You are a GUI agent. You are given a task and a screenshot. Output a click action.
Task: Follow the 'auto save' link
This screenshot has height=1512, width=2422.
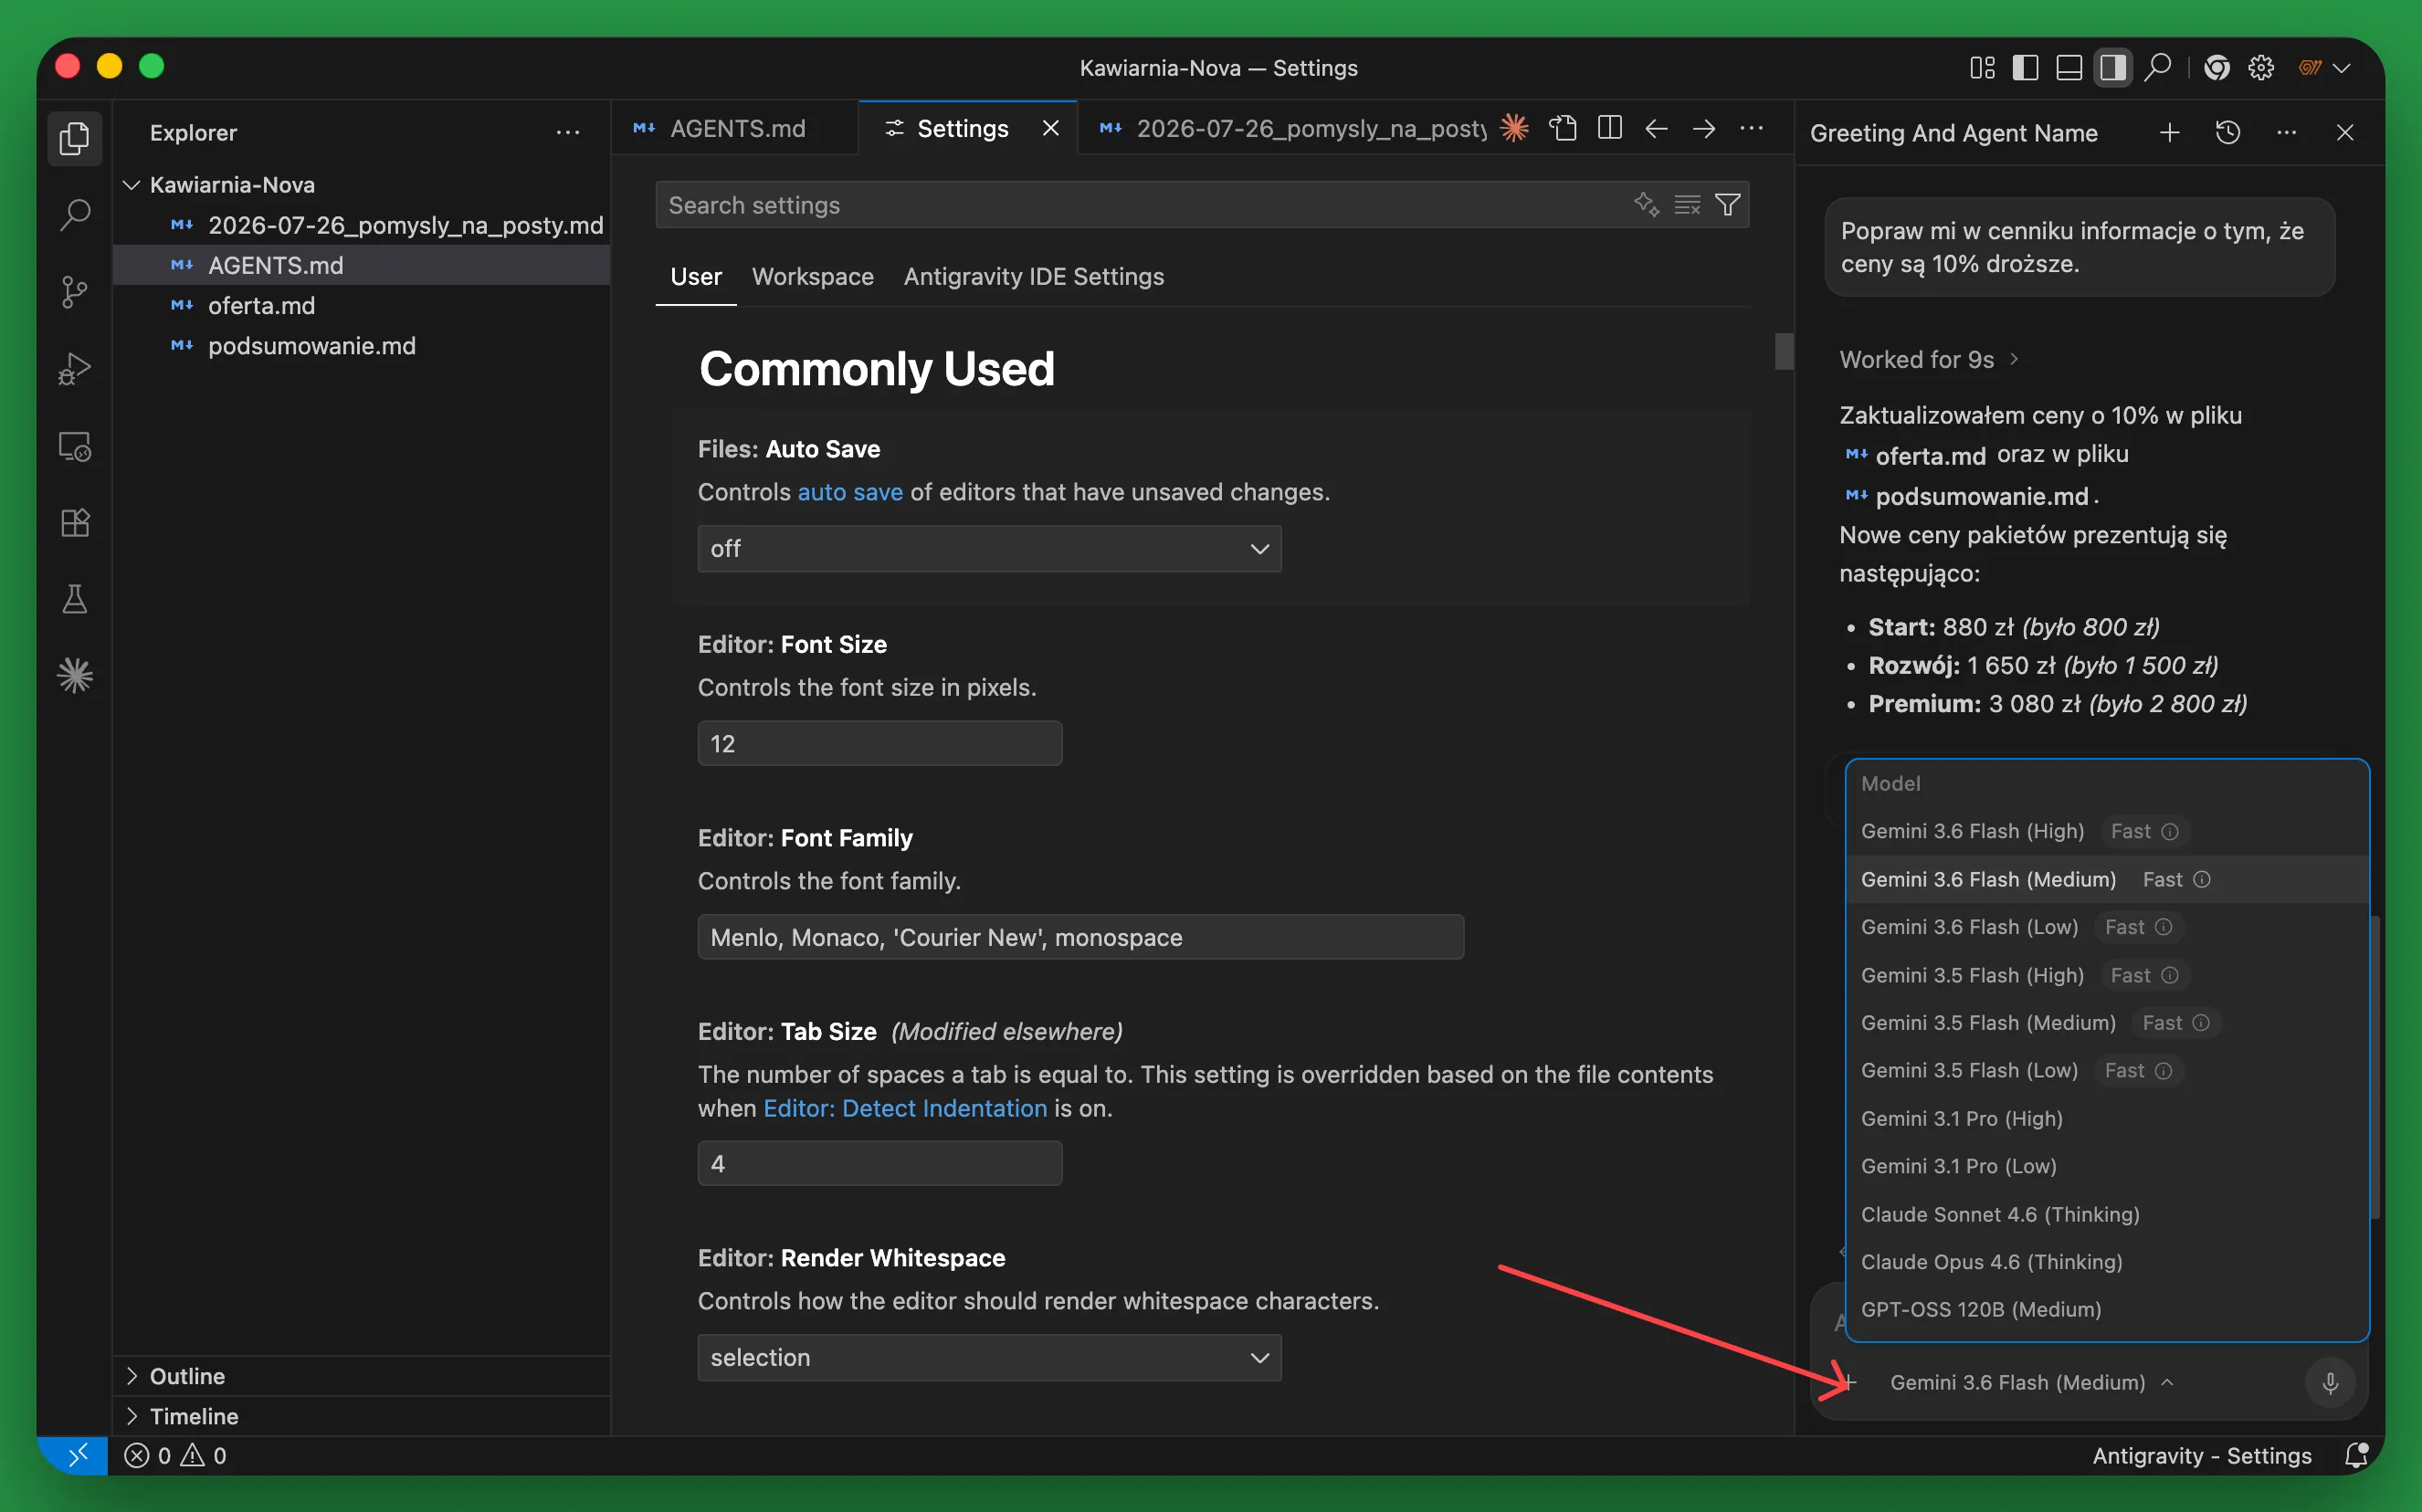coord(850,492)
